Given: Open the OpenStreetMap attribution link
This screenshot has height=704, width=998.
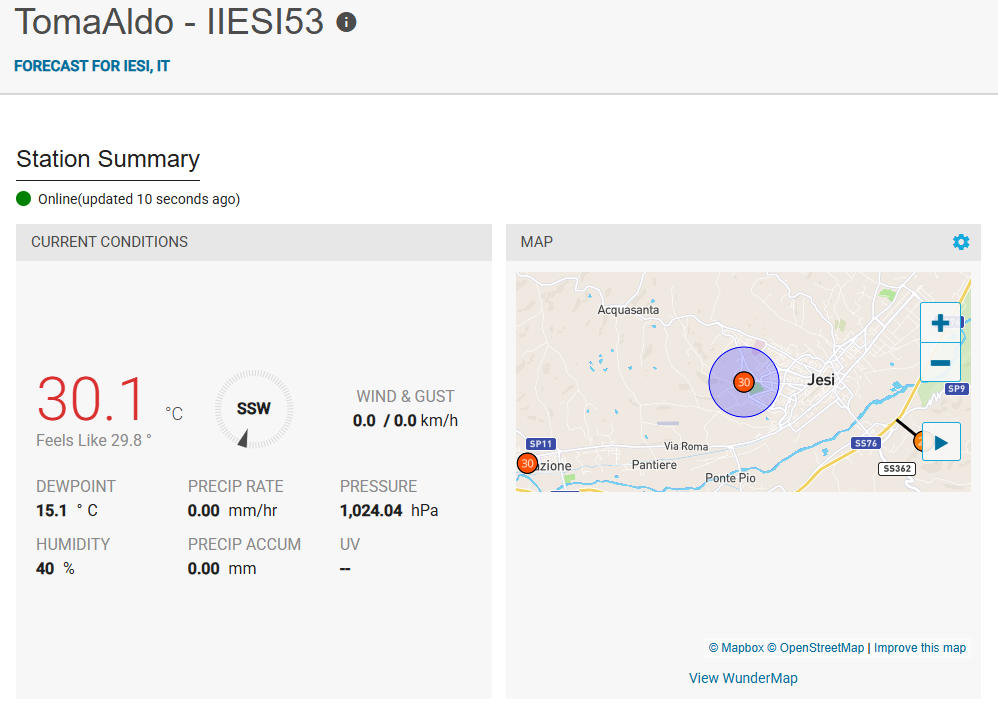Looking at the screenshot, I should pos(815,648).
